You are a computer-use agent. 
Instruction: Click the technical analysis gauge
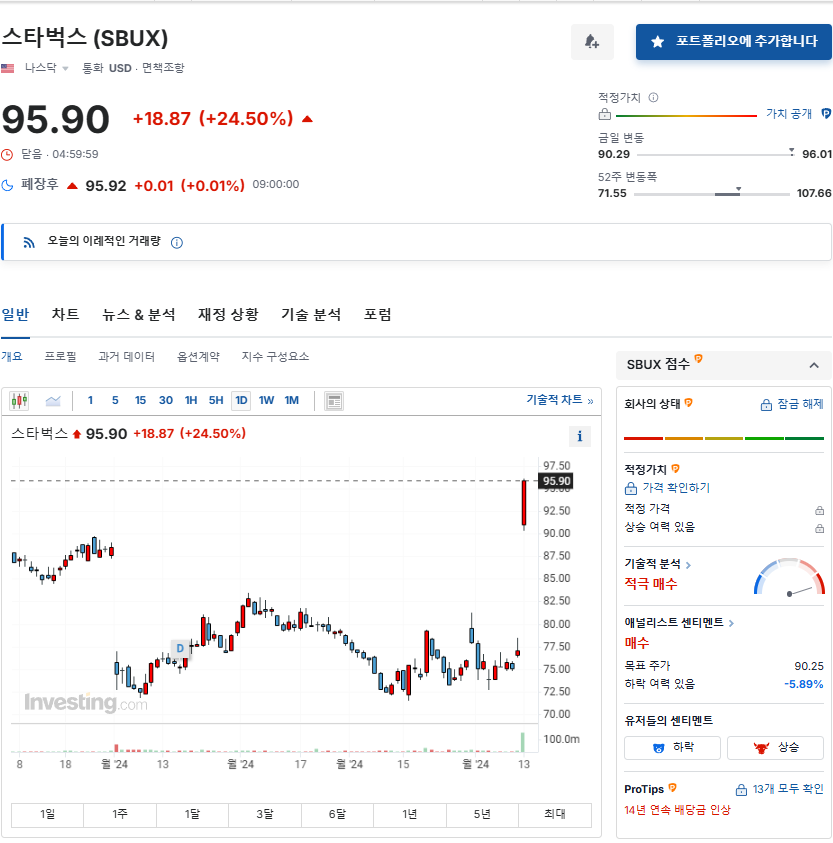click(x=789, y=577)
